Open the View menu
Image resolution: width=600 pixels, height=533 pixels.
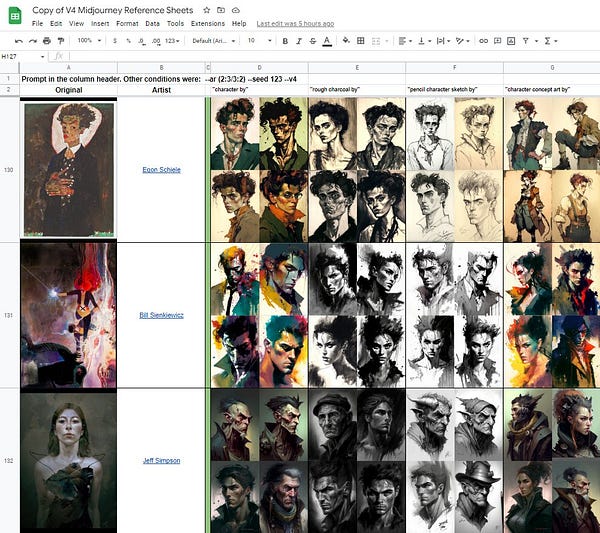point(77,23)
